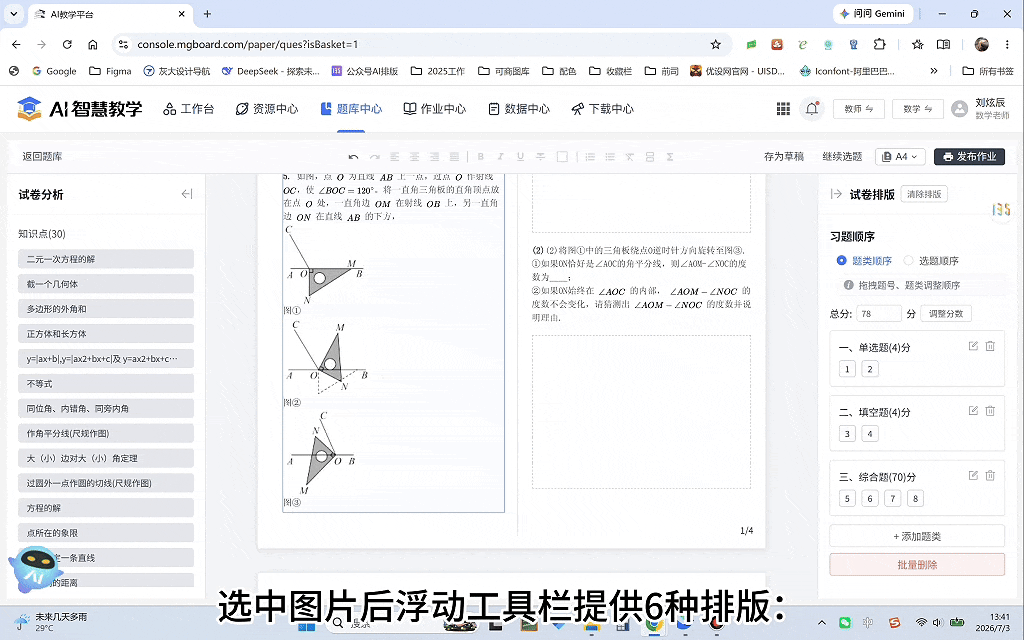This screenshot has height=640, width=1024.
Task: Go to 下载中心 tab
Action: (x=603, y=109)
